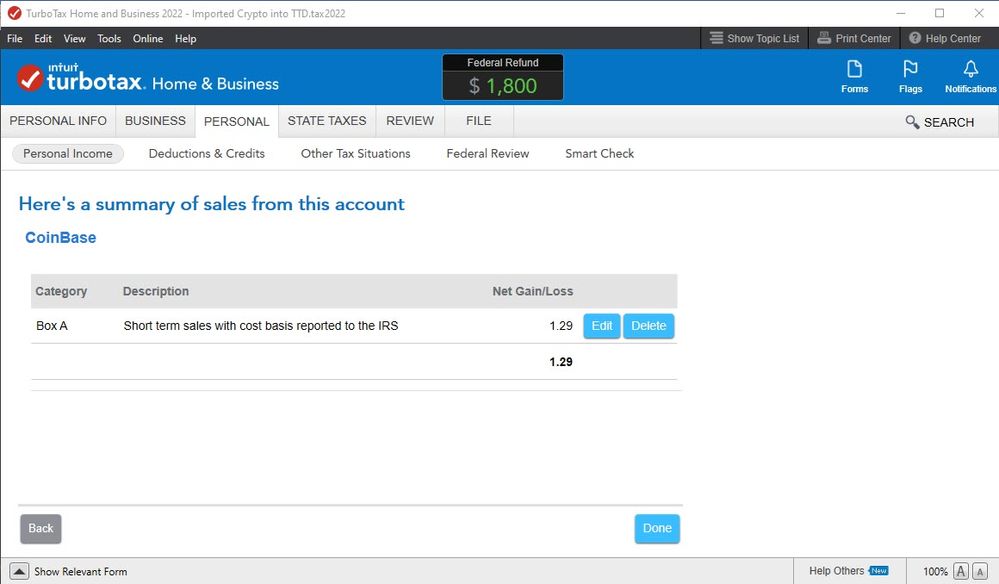Open the Help Center
This screenshot has width=999, height=584.
(944, 38)
